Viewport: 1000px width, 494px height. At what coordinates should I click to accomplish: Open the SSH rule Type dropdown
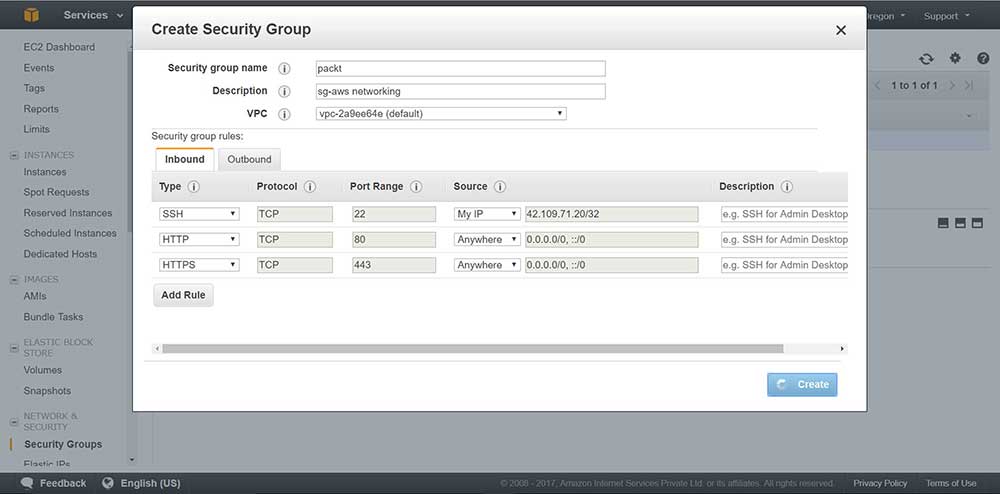[x=199, y=214]
